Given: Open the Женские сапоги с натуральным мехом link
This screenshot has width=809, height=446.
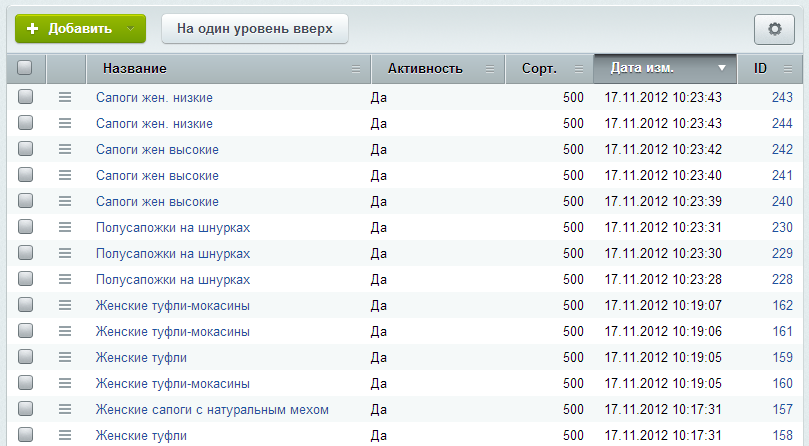Looking at the screenshot, I should (212, 409).
